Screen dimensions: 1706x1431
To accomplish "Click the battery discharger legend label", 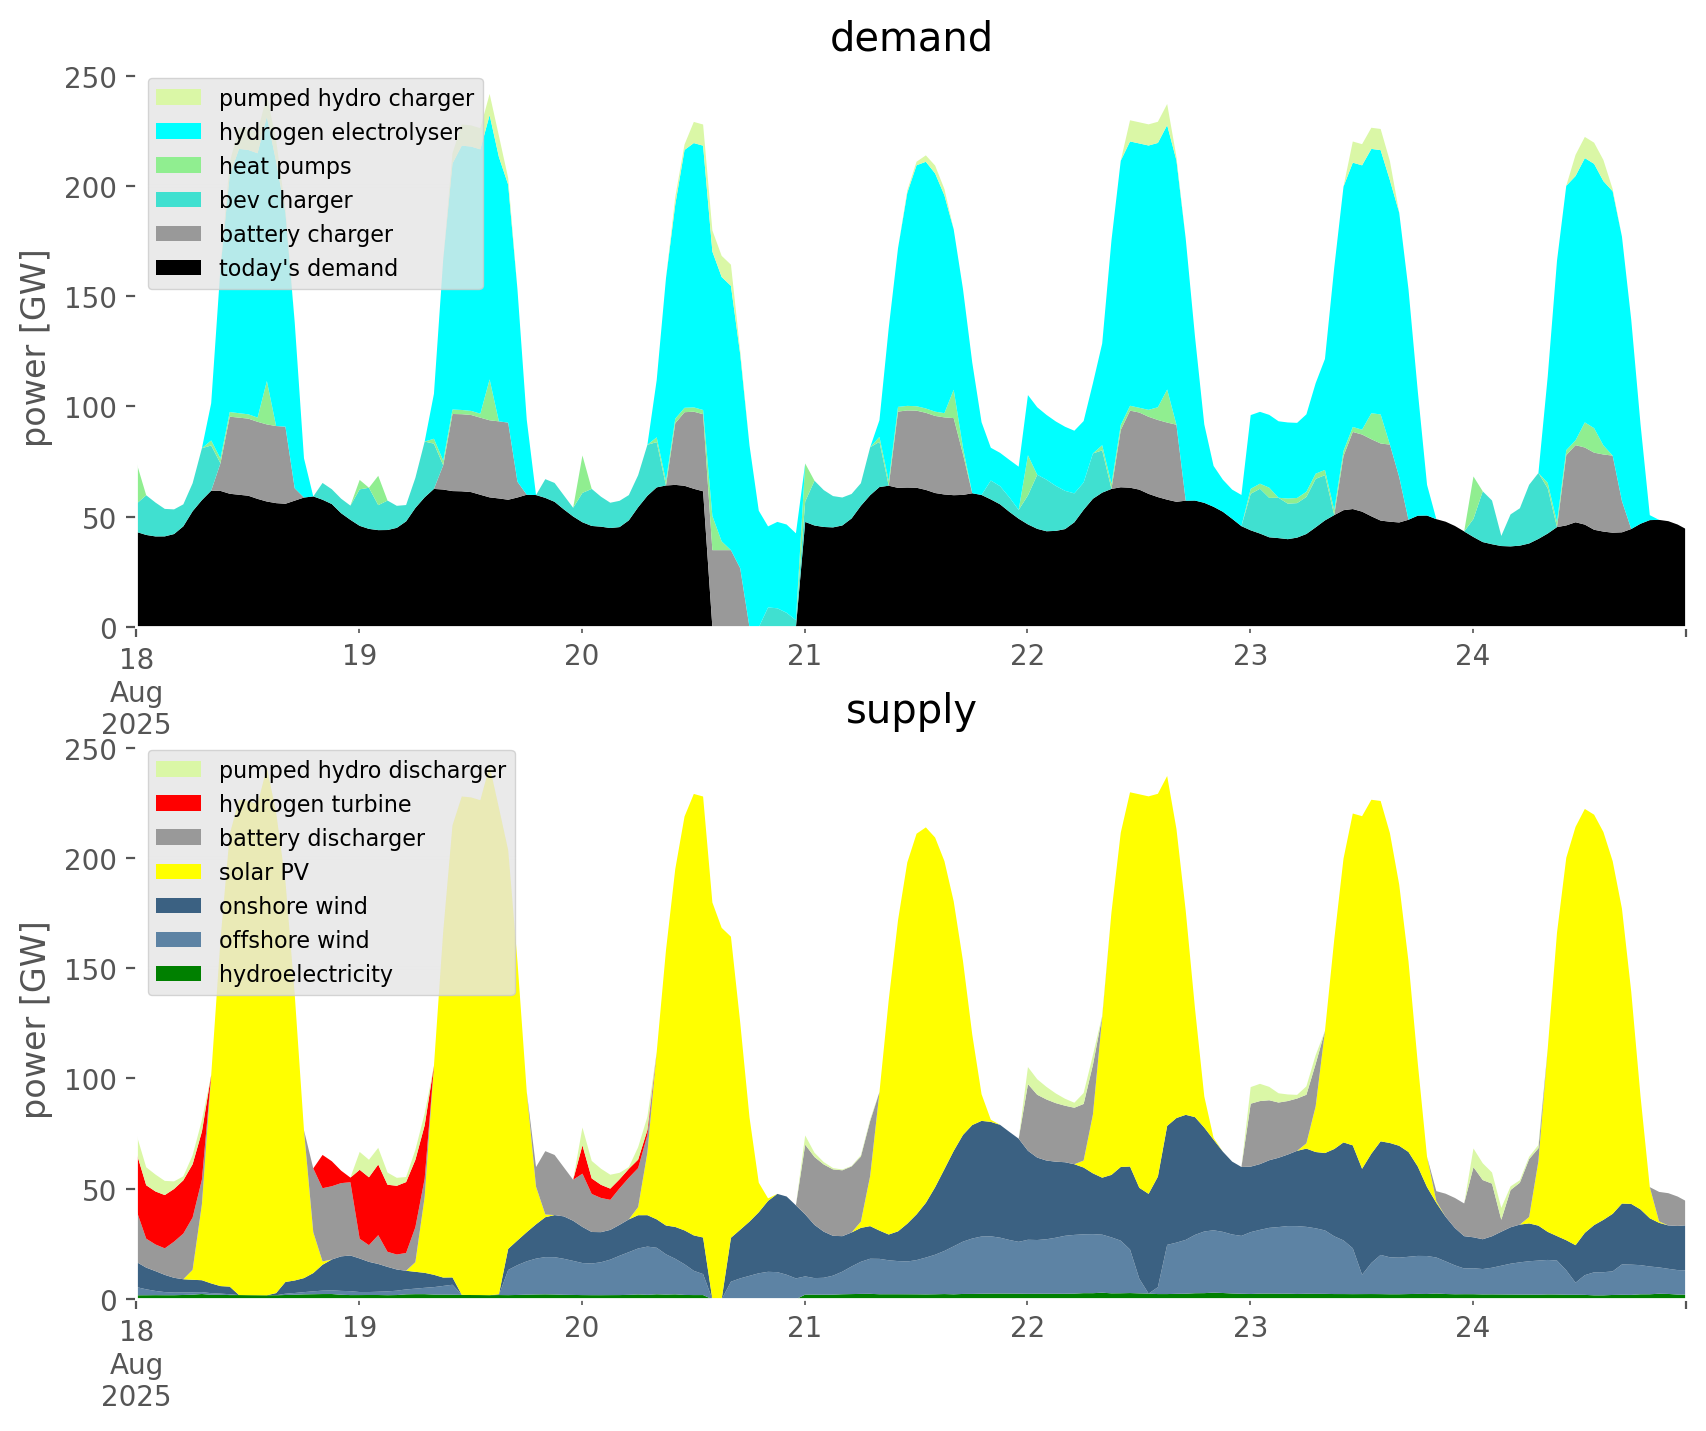I will (x=321, y=838).
